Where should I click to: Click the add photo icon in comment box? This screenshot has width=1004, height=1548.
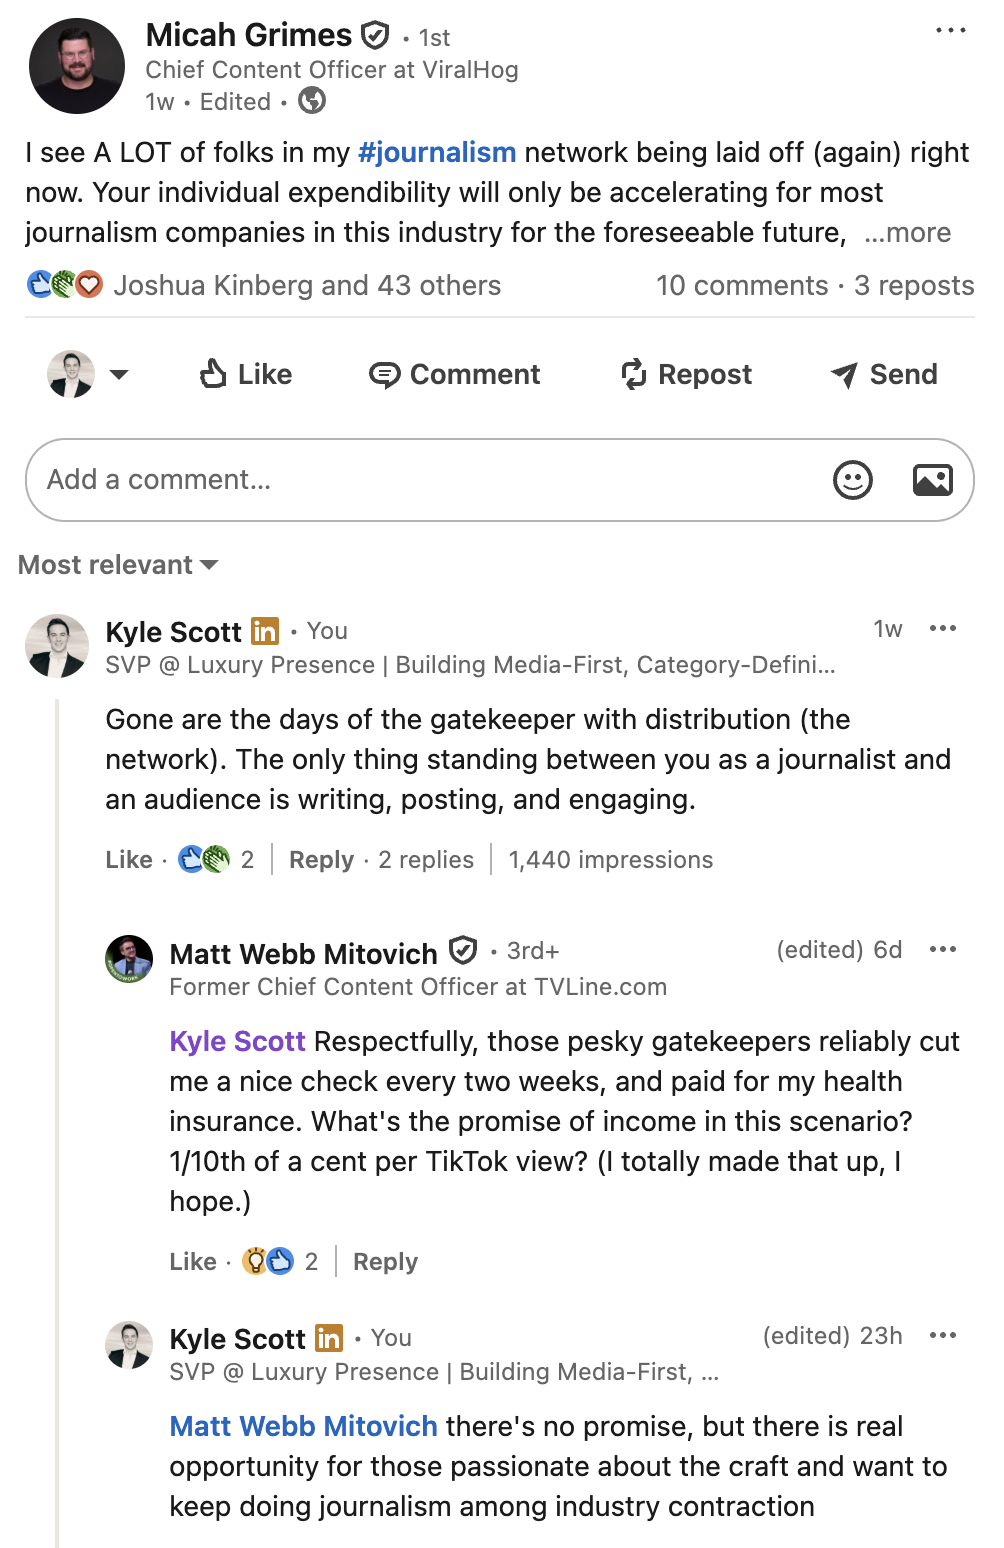[x=933, y=480]
